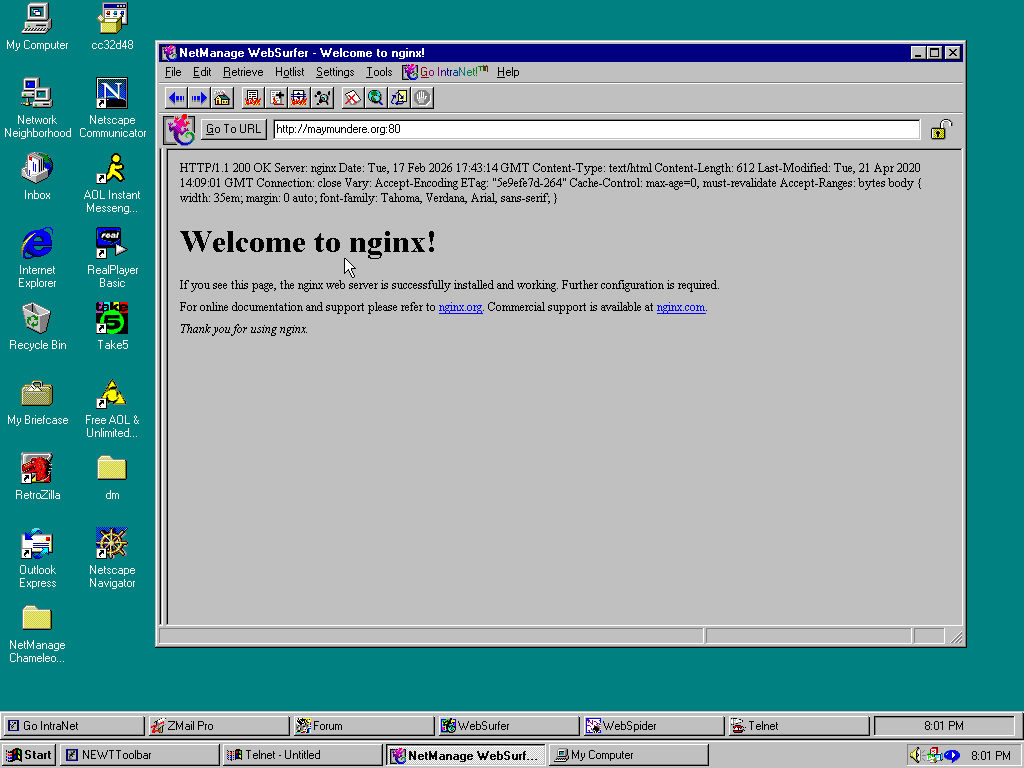Screen dimensions: 1024x768
Task: Open the Hotlist menu
Action: pos(289,72)
